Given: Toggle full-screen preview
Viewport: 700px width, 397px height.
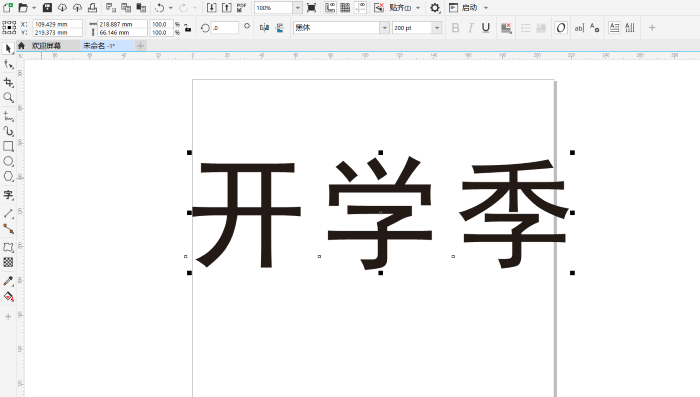Looking at the screenshot, I should [x=312, y=8].
